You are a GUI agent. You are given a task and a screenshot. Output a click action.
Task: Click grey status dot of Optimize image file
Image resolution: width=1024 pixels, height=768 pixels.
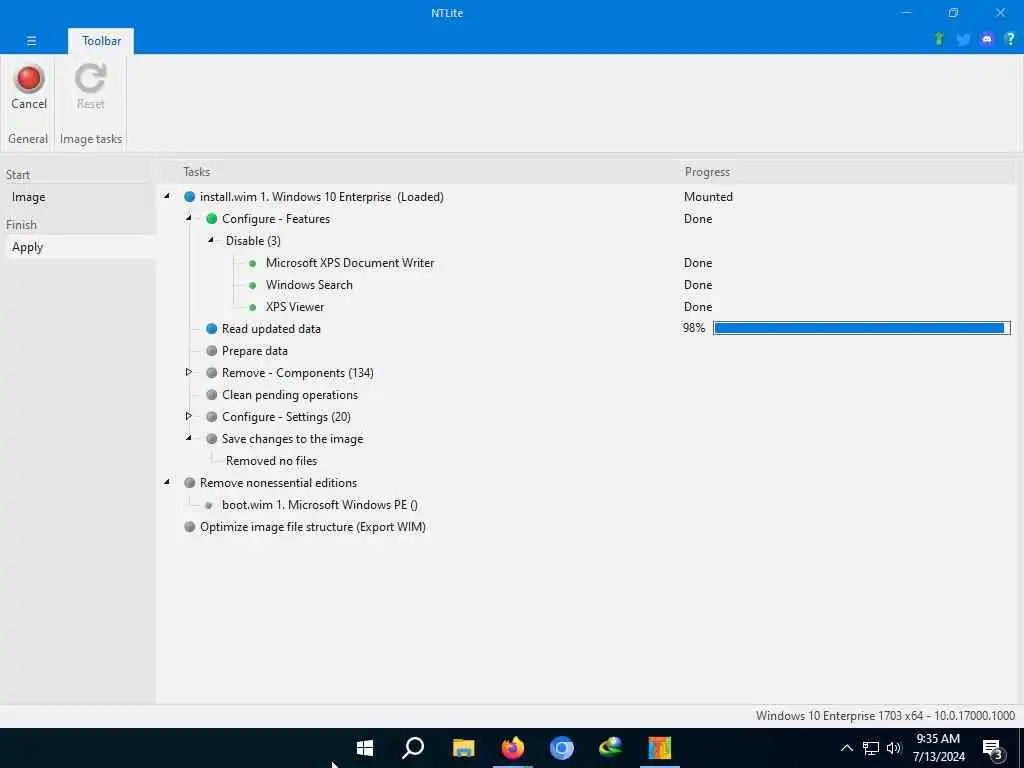(189, 526)
